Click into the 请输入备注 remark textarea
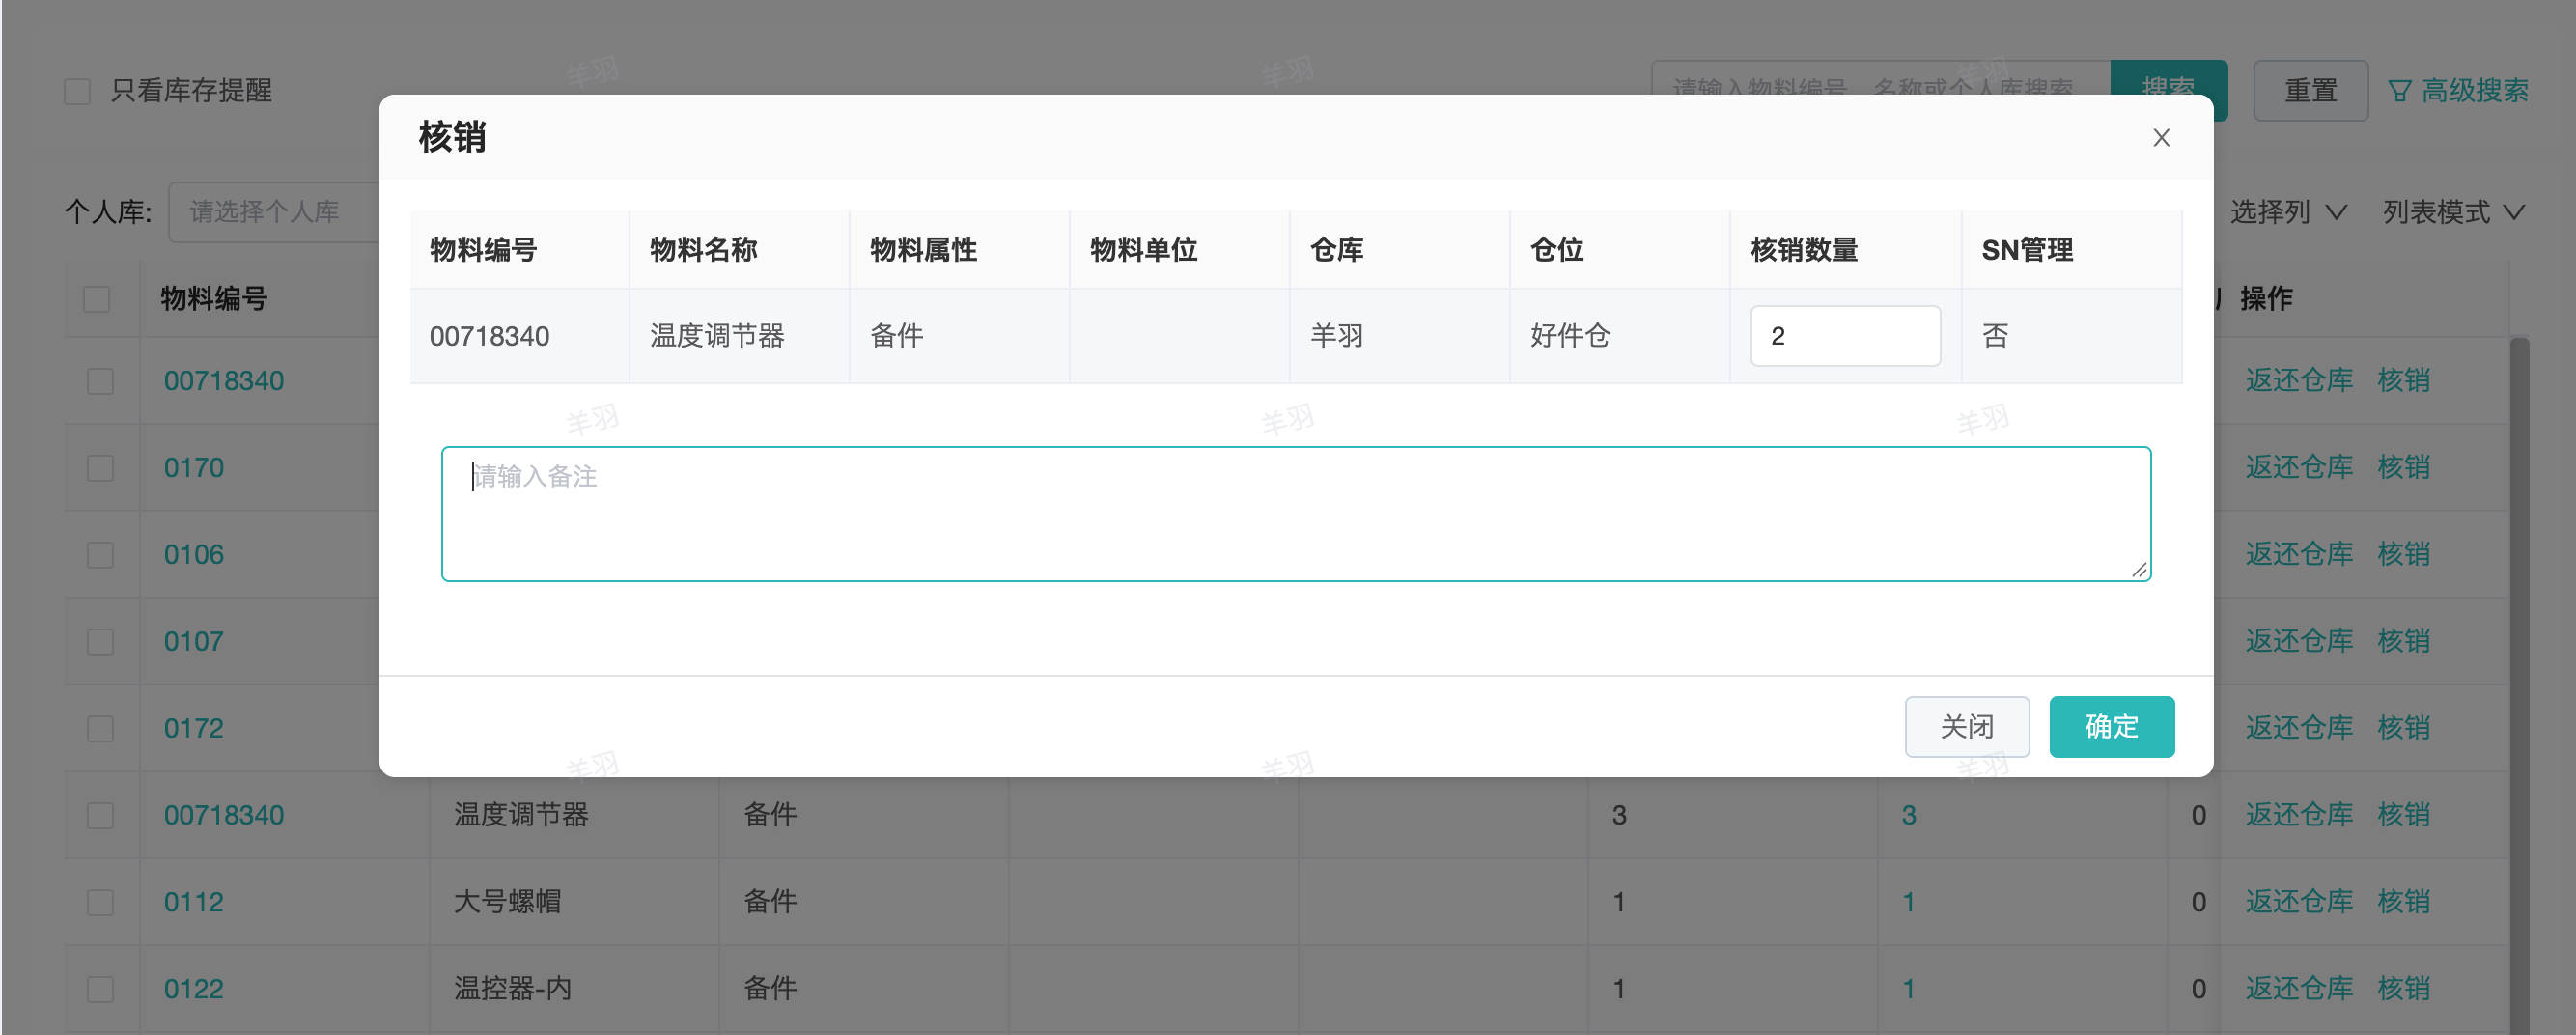This screenshot has width=2576, height=1035. click(1296, 514)
